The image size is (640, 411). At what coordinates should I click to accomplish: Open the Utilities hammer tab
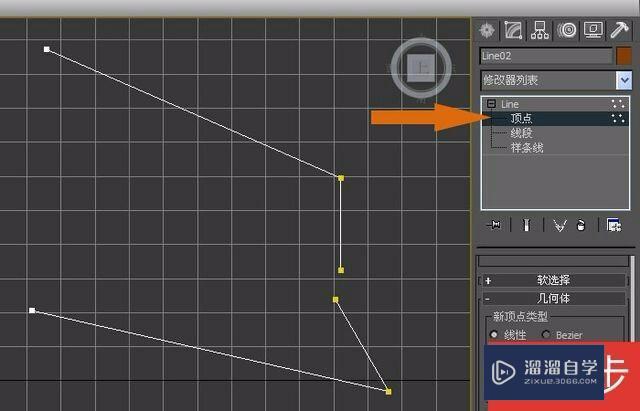[620, 30]
